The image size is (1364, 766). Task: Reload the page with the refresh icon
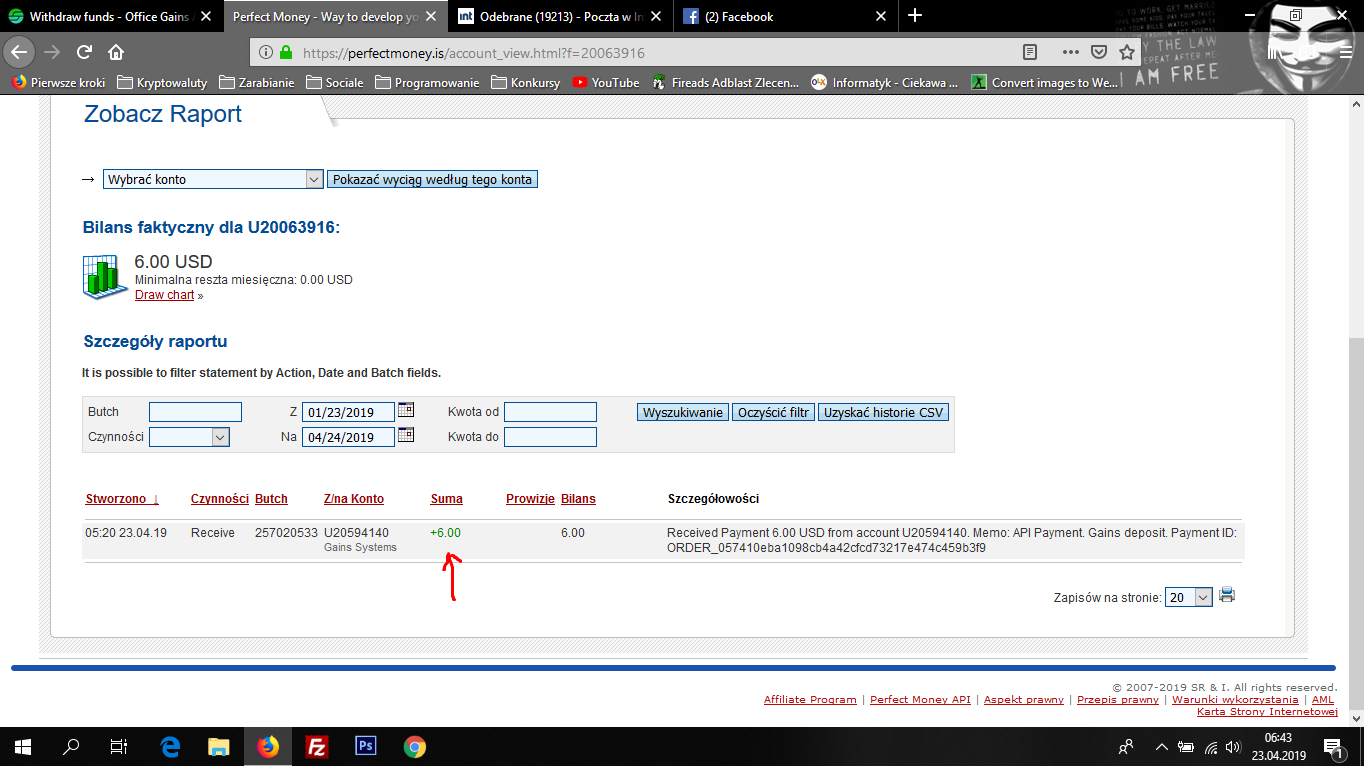(x=84, y=52)
